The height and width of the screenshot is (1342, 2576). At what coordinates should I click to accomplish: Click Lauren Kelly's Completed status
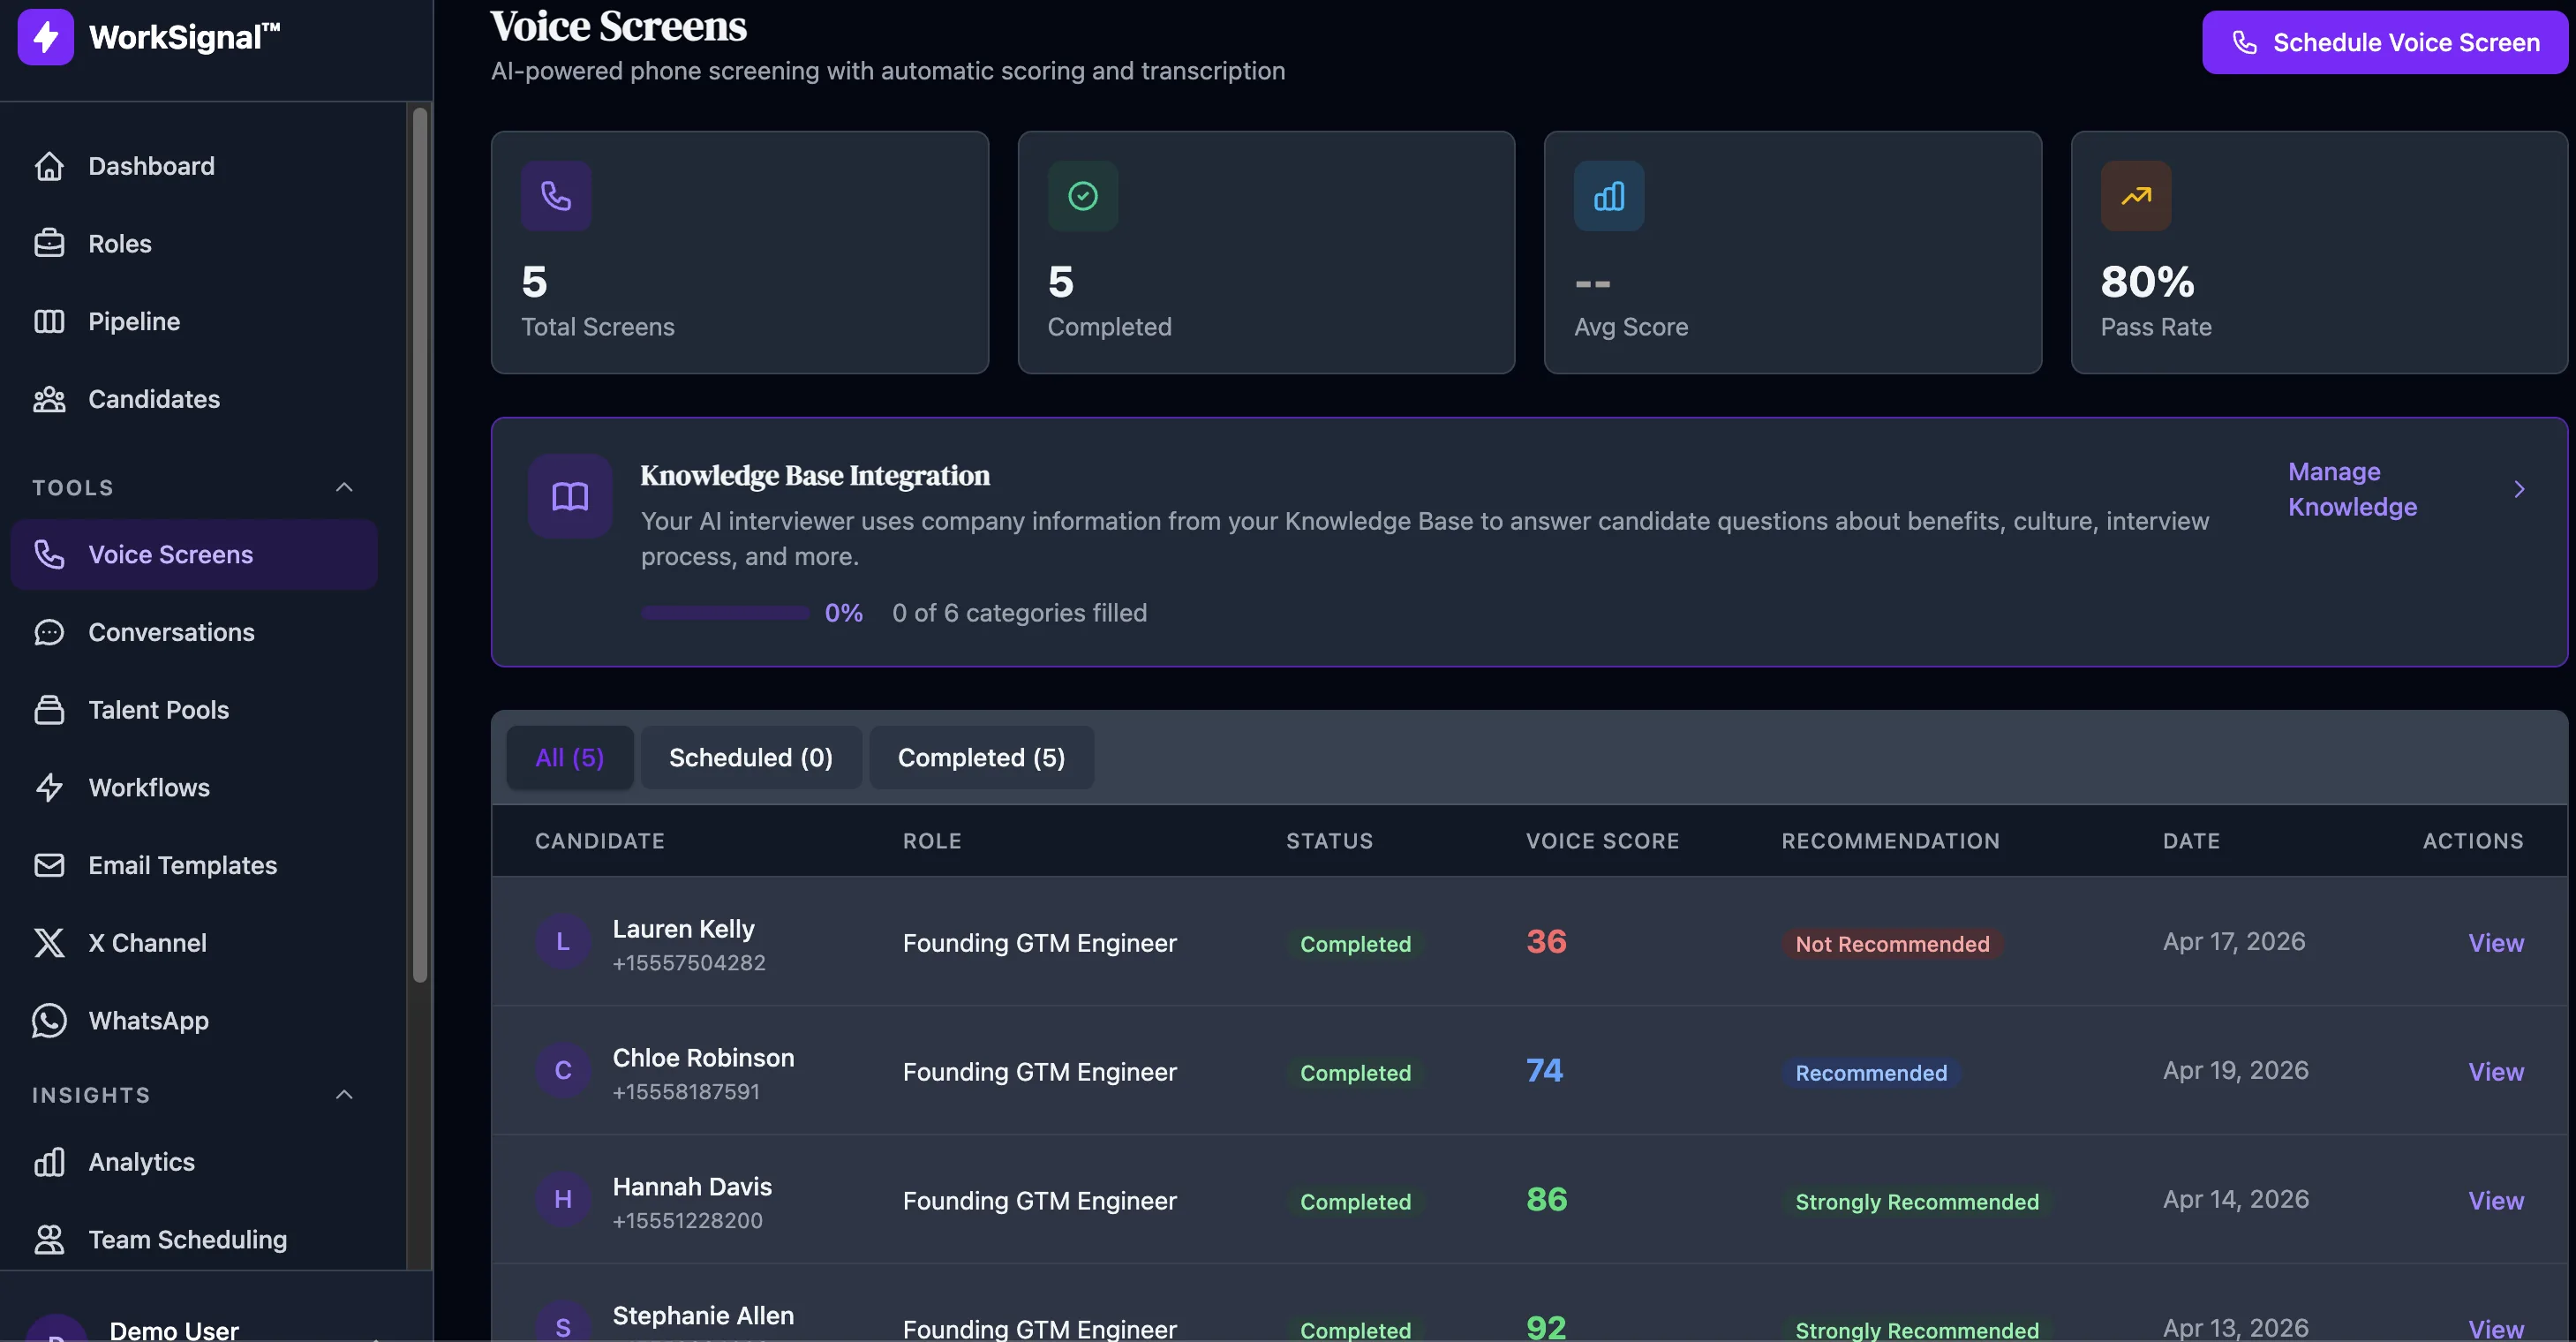pos(1355,943)
